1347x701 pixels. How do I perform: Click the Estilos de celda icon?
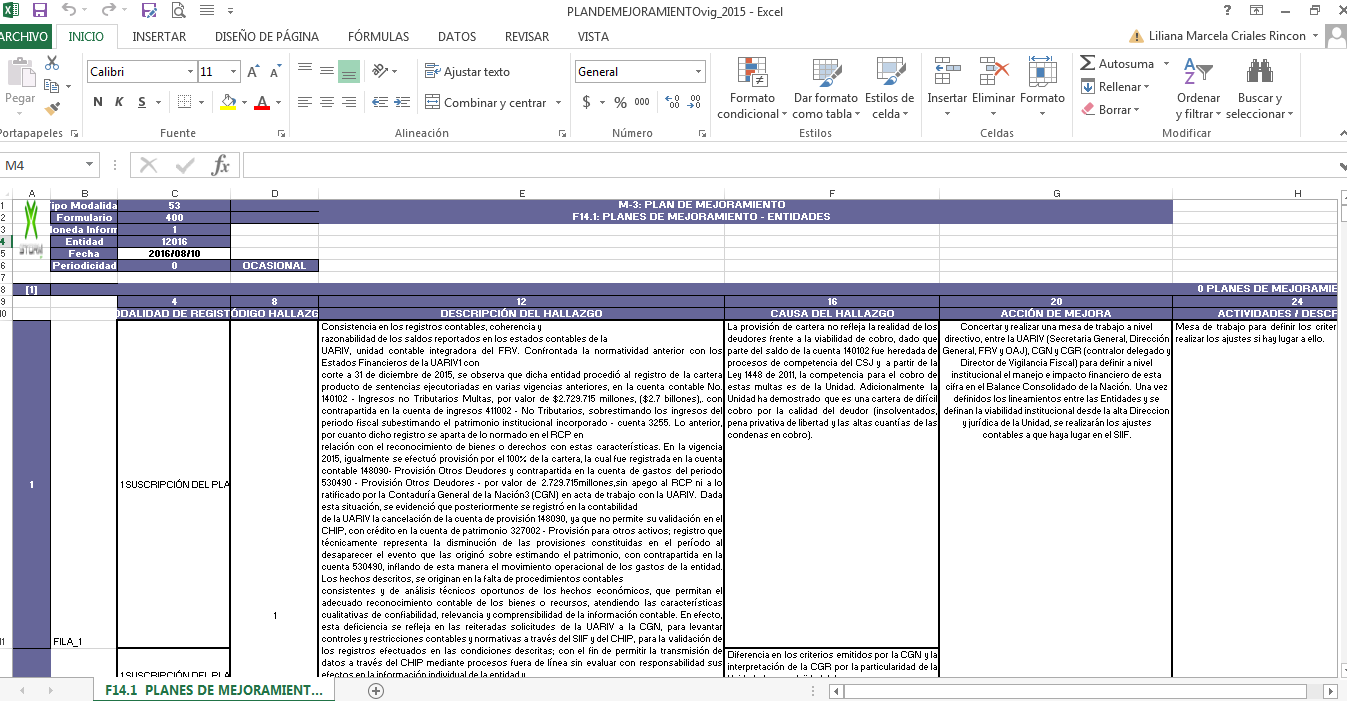[889, 72]
